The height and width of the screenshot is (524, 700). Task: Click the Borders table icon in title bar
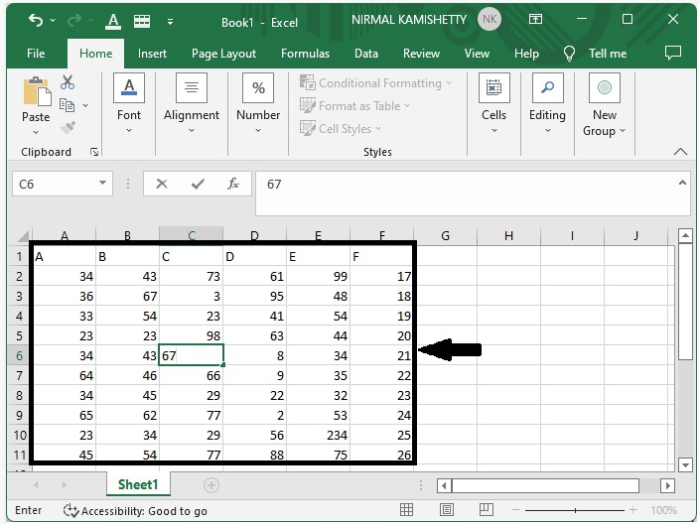pyautogui.click(x=142, y=21)
